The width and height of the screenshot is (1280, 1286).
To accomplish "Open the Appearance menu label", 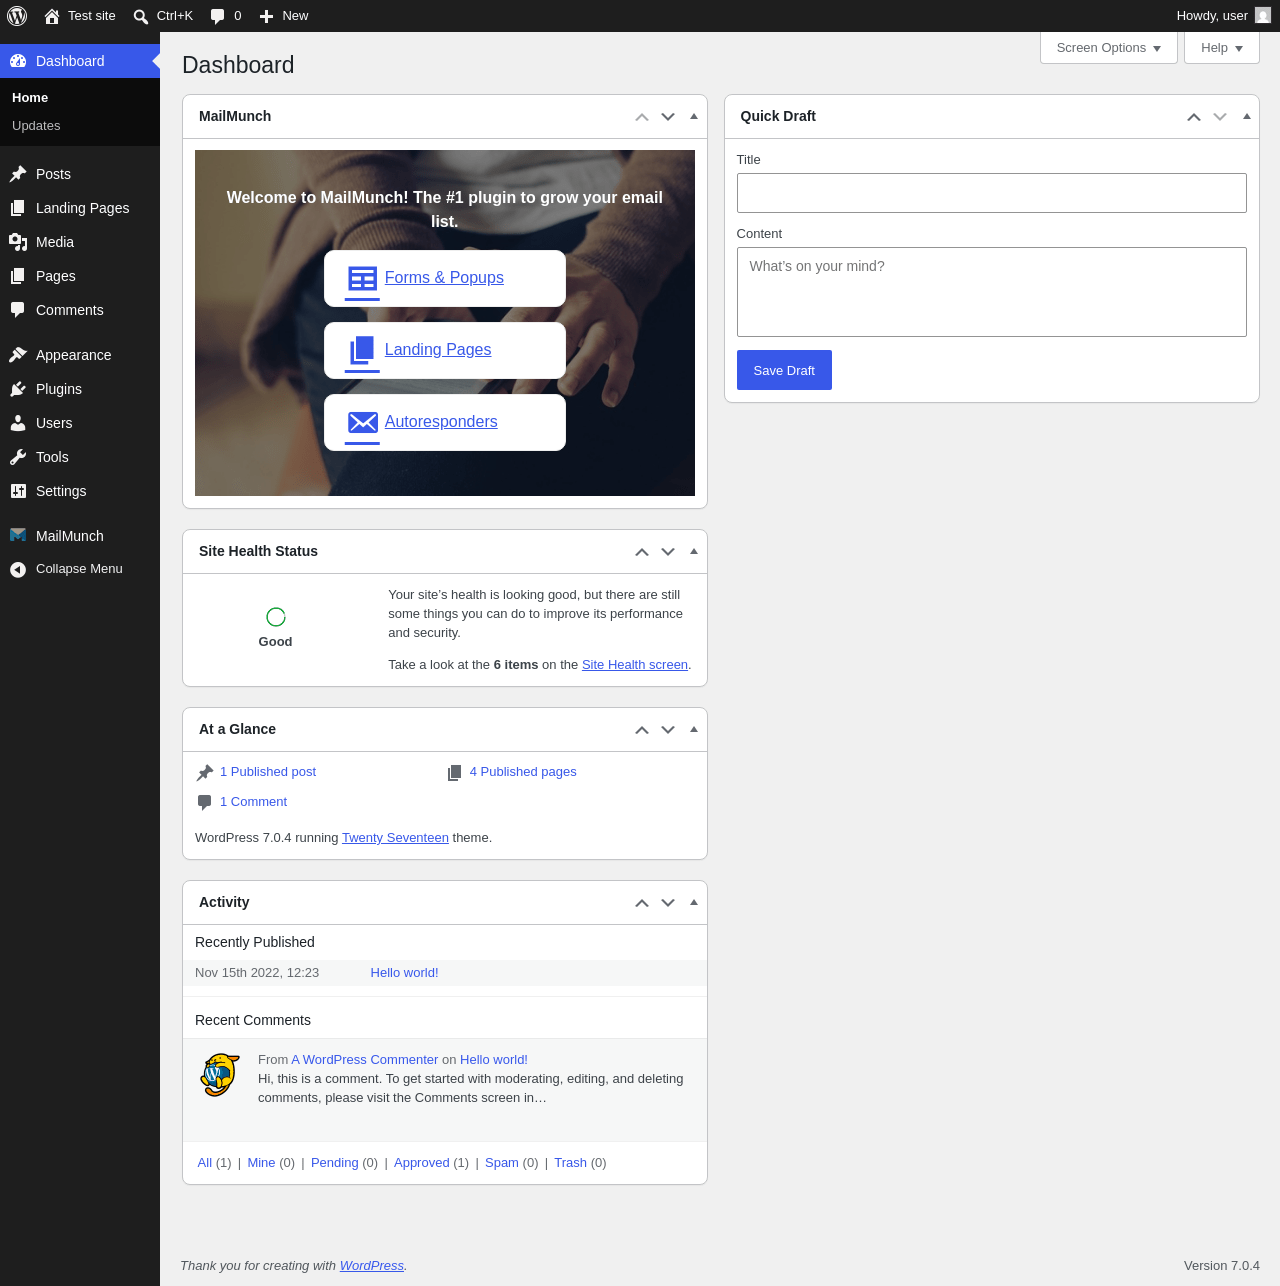I will tap(74, 355).
